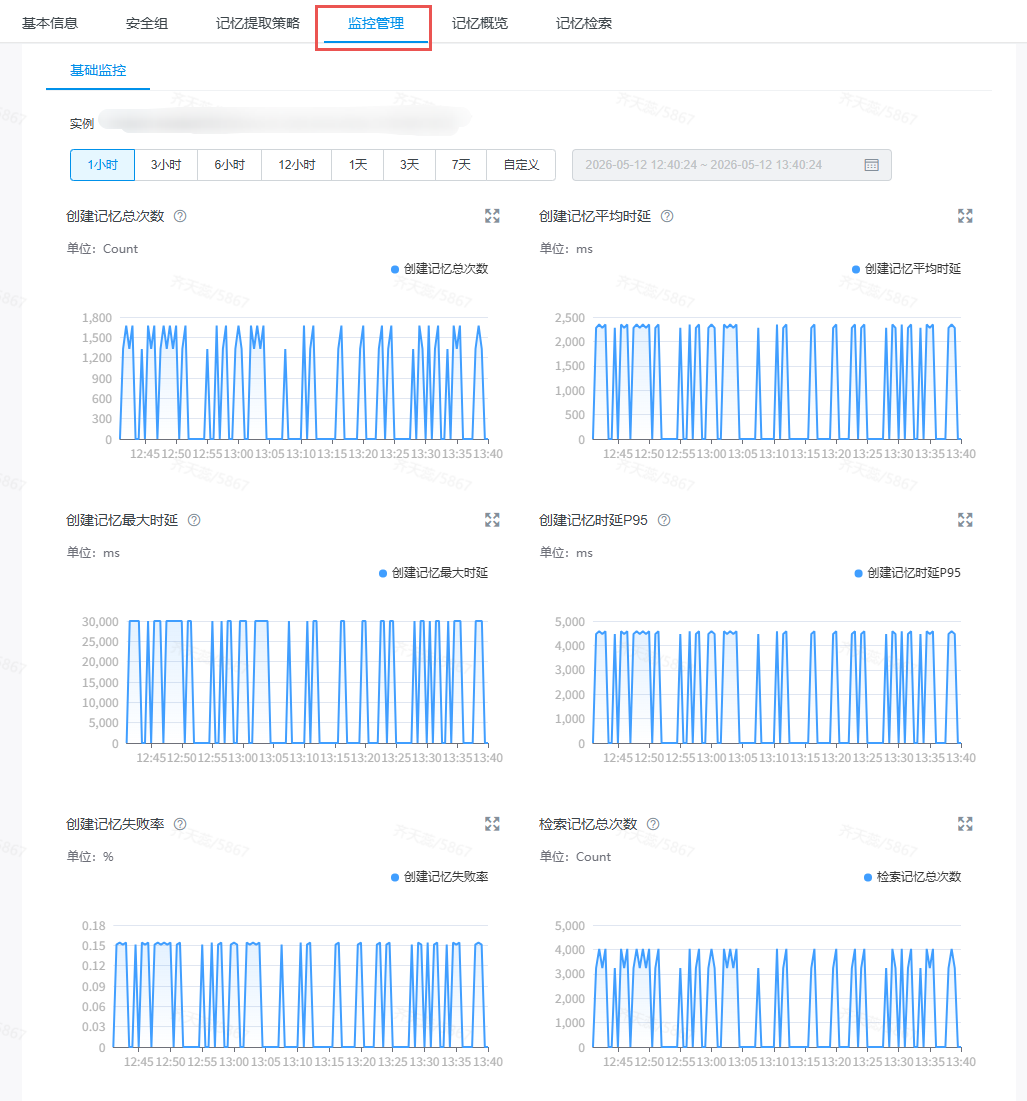Switch to the 记忆检索 tab
1027x1101 pixels.
click(583, 23)
